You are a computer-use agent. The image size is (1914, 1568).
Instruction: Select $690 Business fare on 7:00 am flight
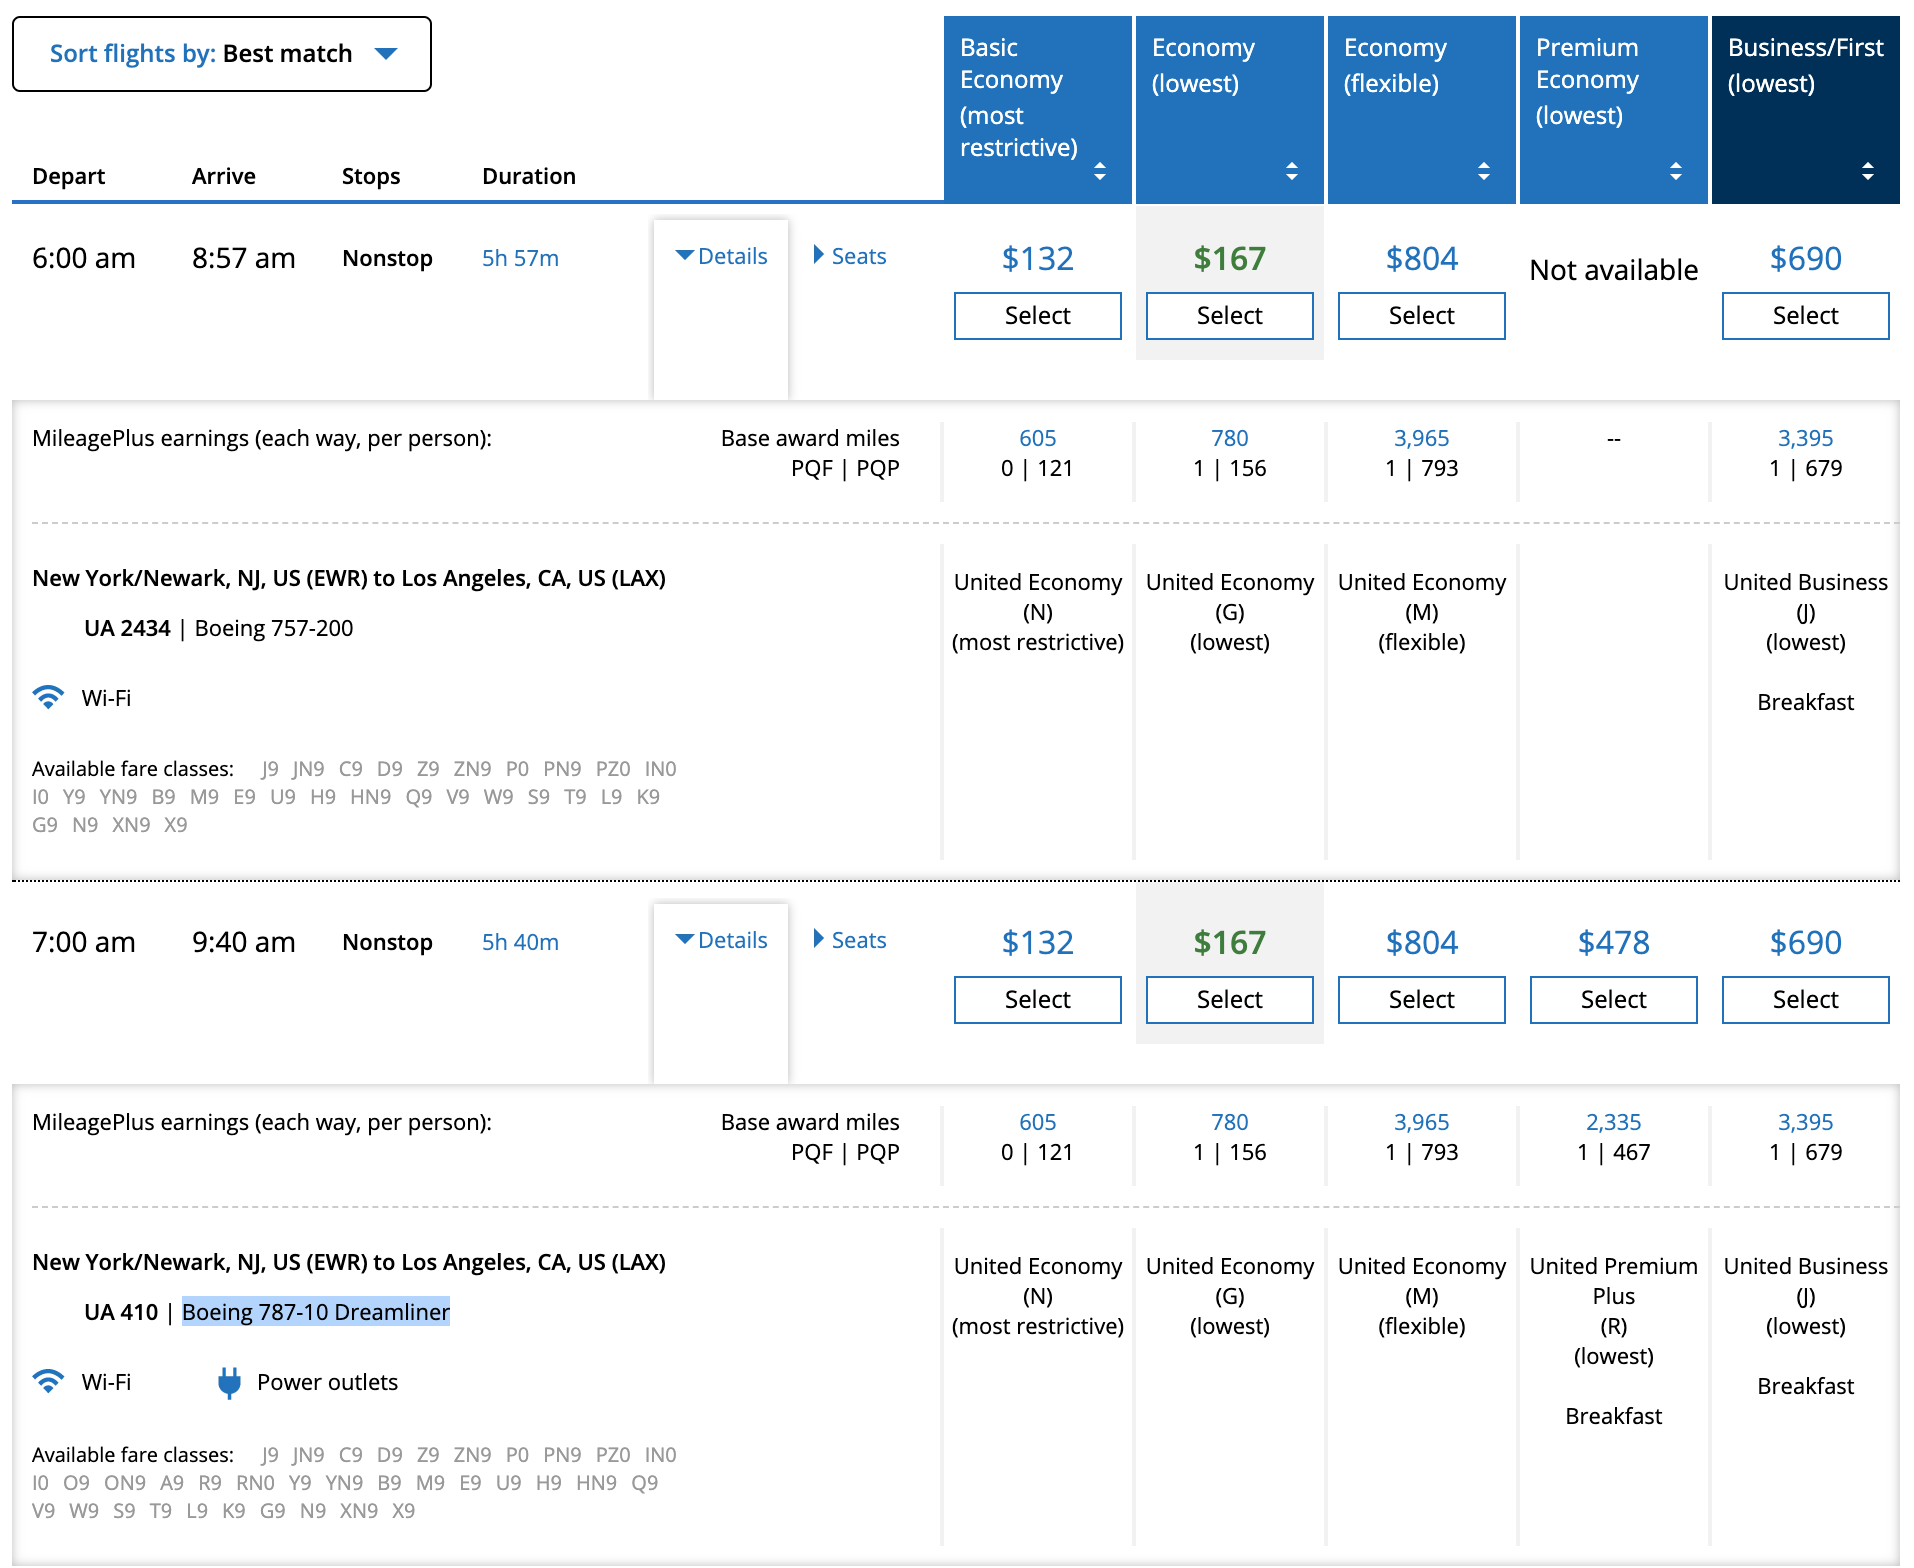1806,1000
